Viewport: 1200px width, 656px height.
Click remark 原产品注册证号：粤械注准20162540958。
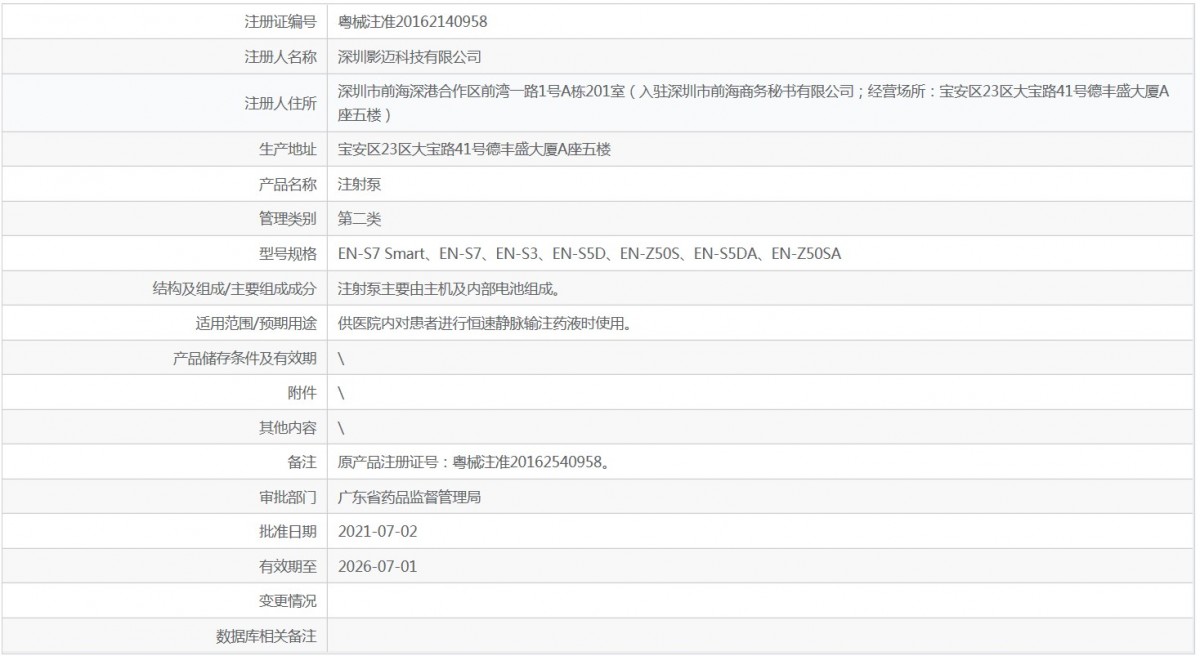[475, 462]
